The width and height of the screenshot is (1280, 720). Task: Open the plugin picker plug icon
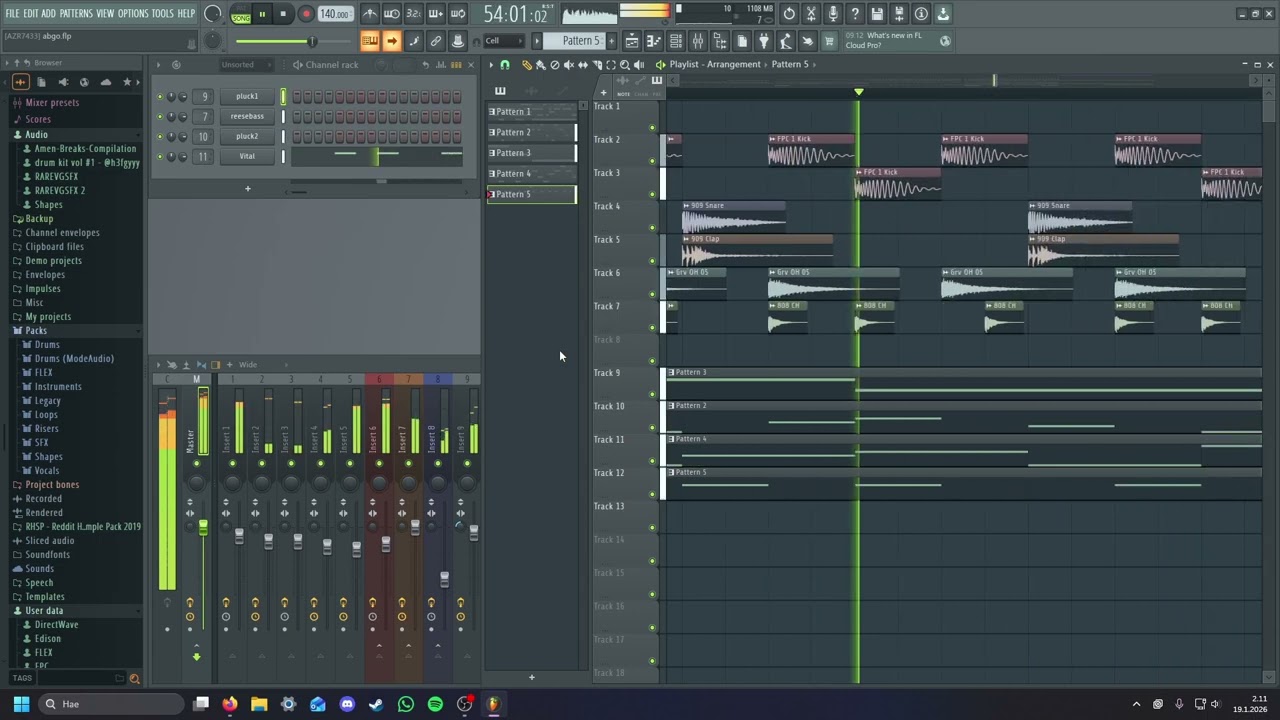(764, 41)
